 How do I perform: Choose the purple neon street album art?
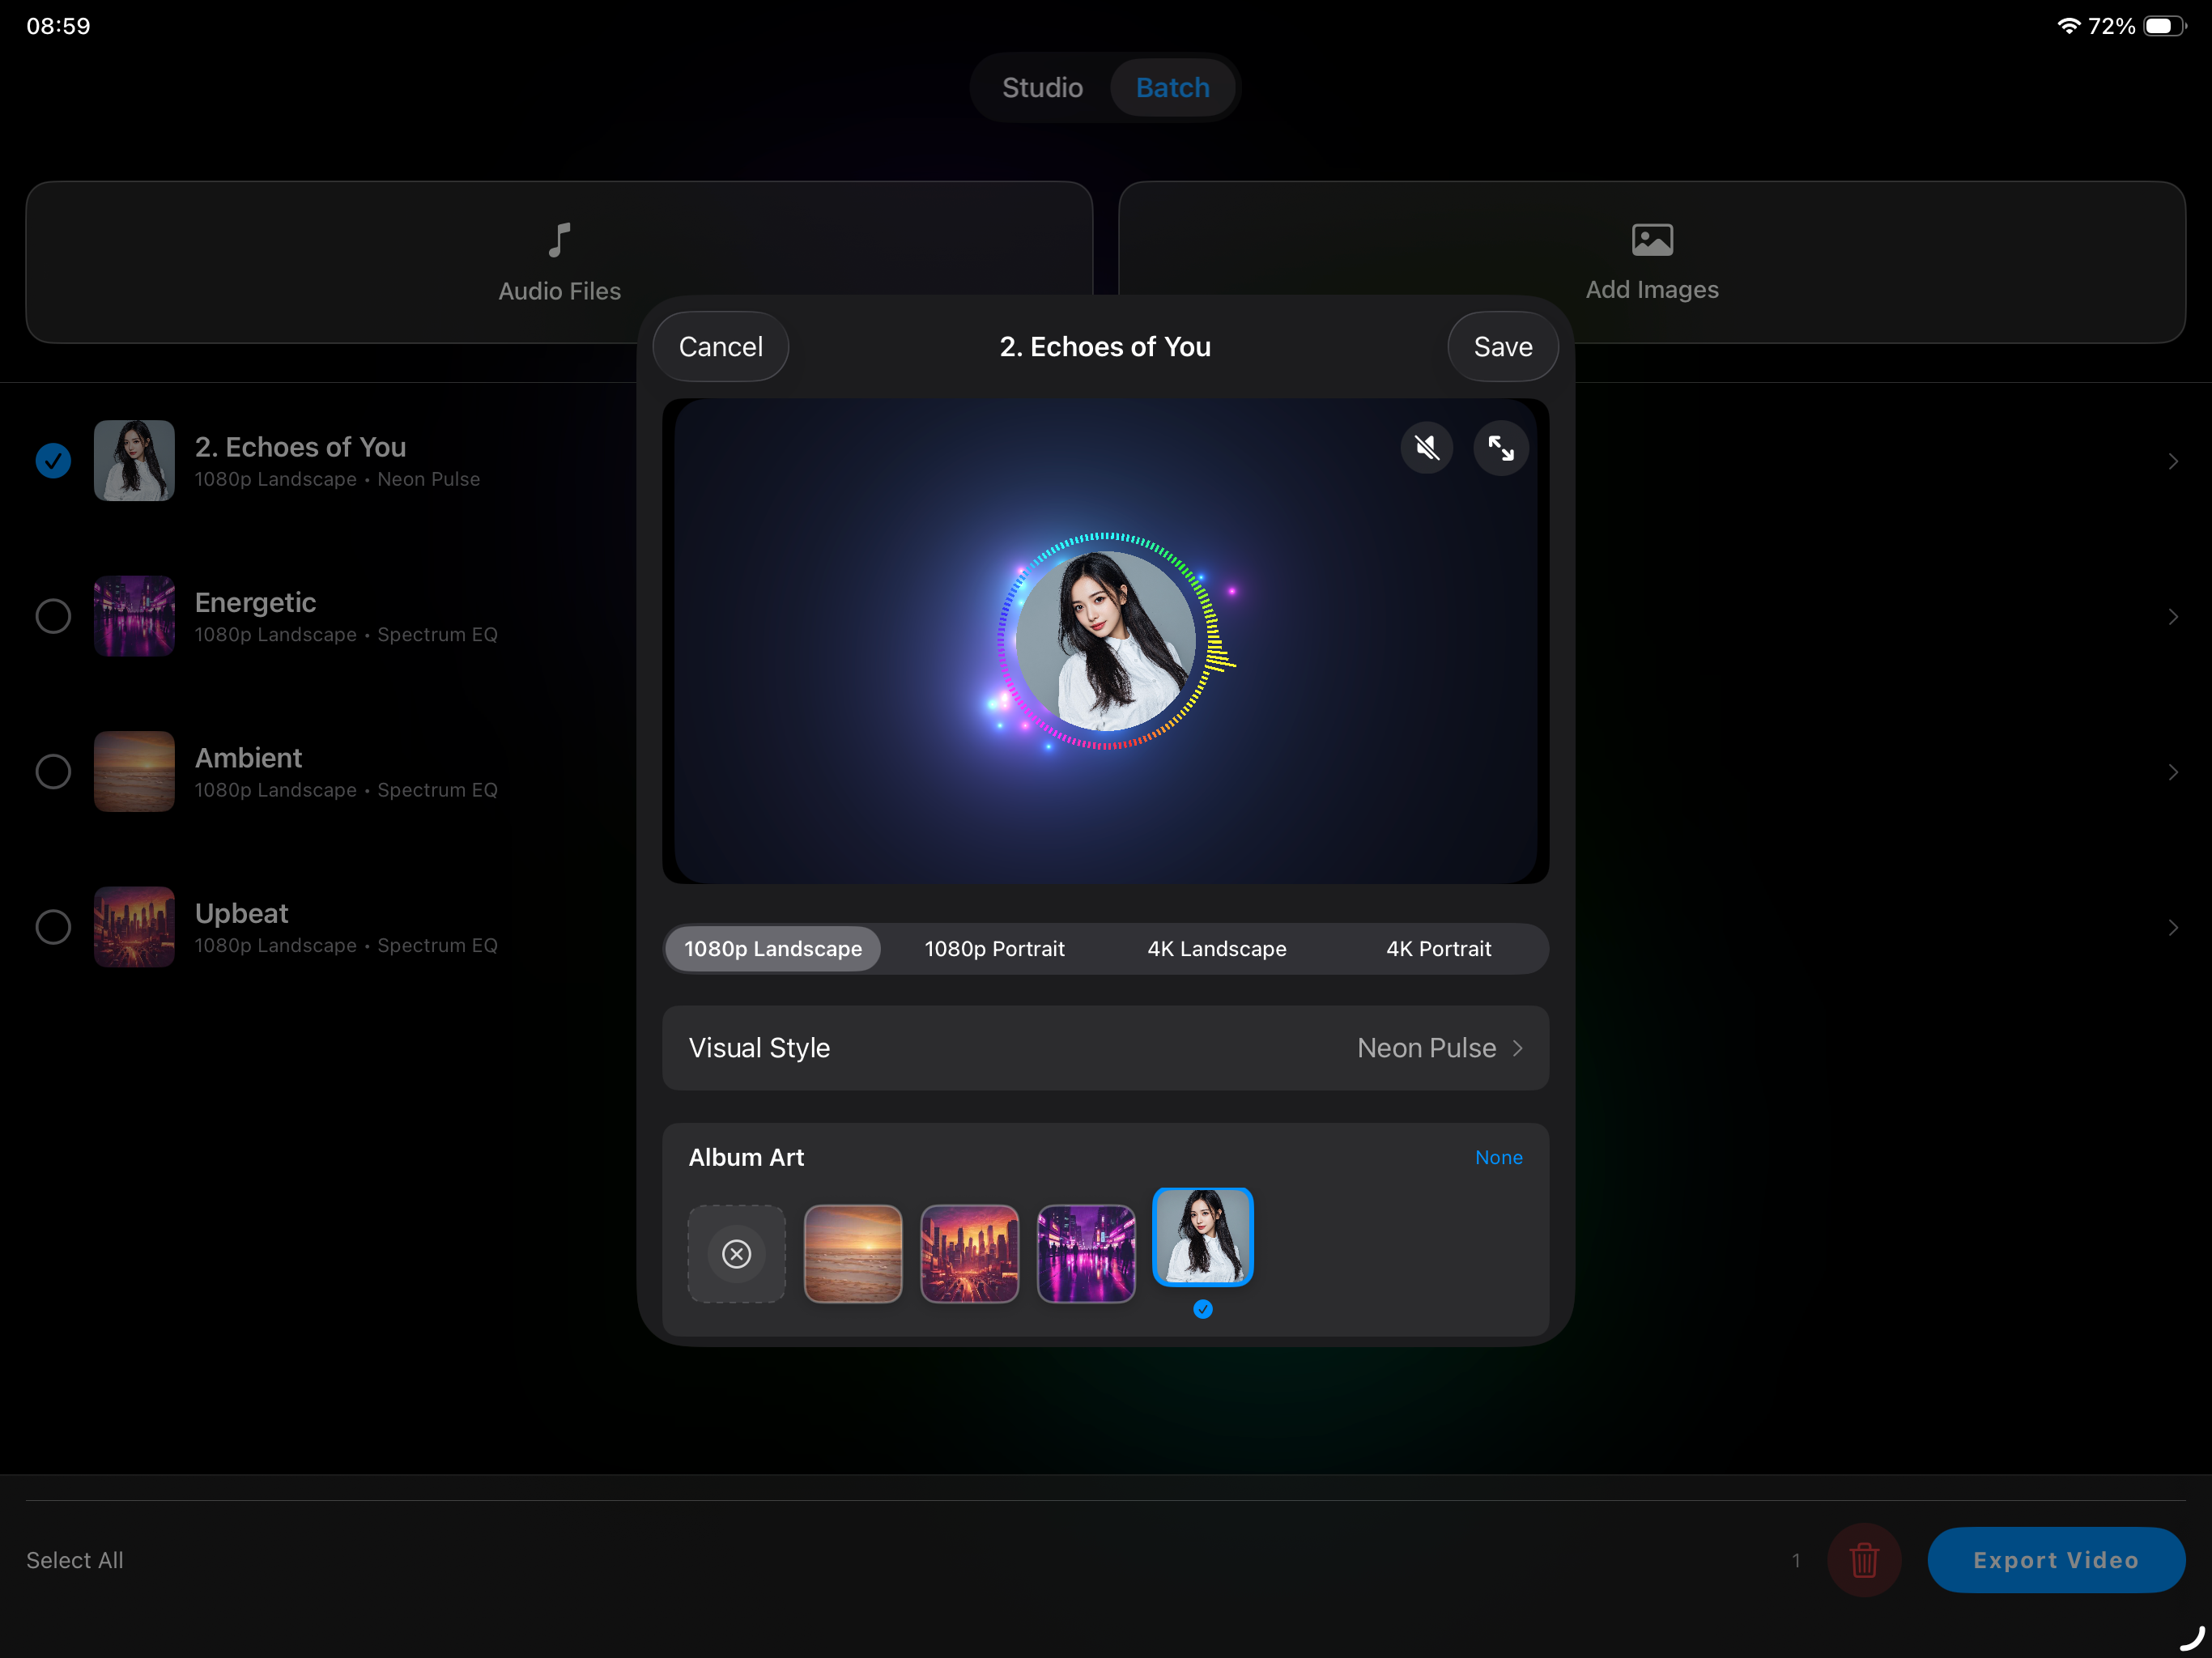[1086, 1253]
